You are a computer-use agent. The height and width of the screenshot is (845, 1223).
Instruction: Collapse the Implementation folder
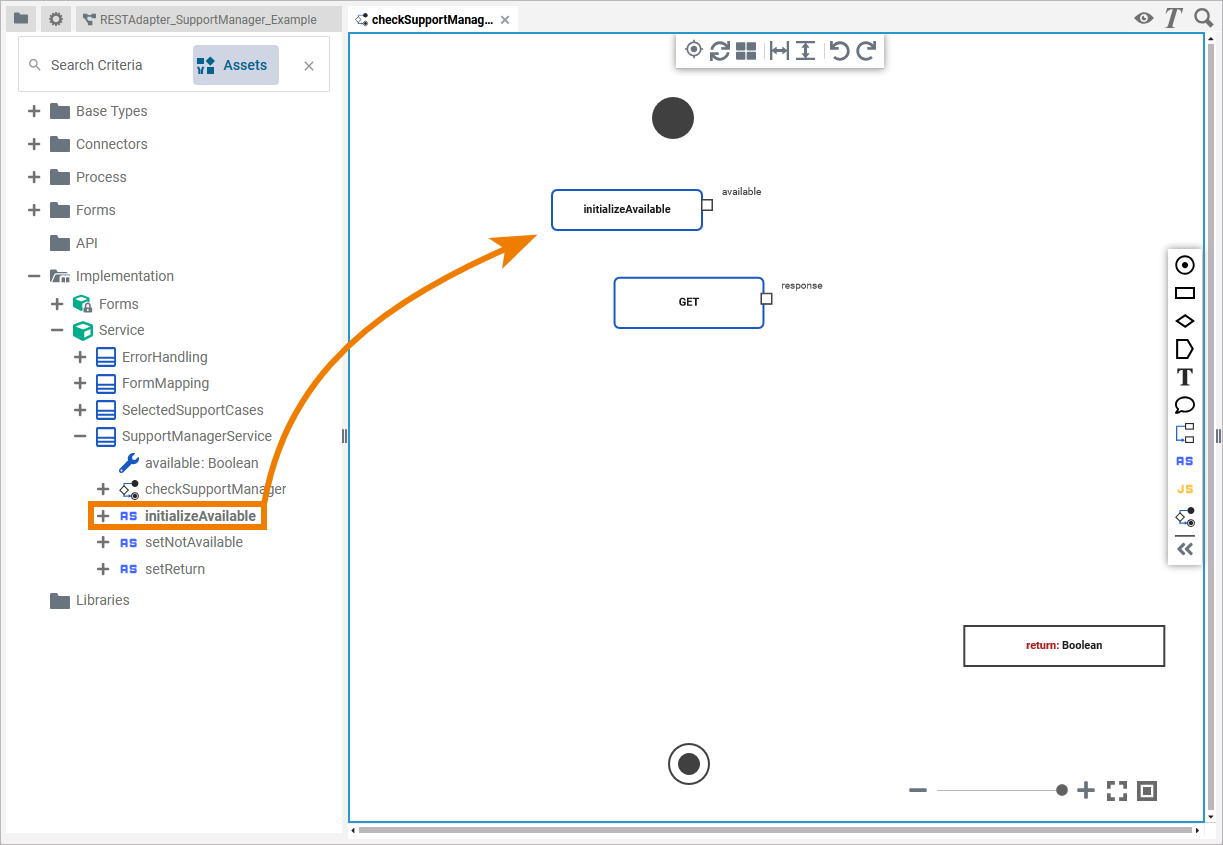click(x=34, y=276)
